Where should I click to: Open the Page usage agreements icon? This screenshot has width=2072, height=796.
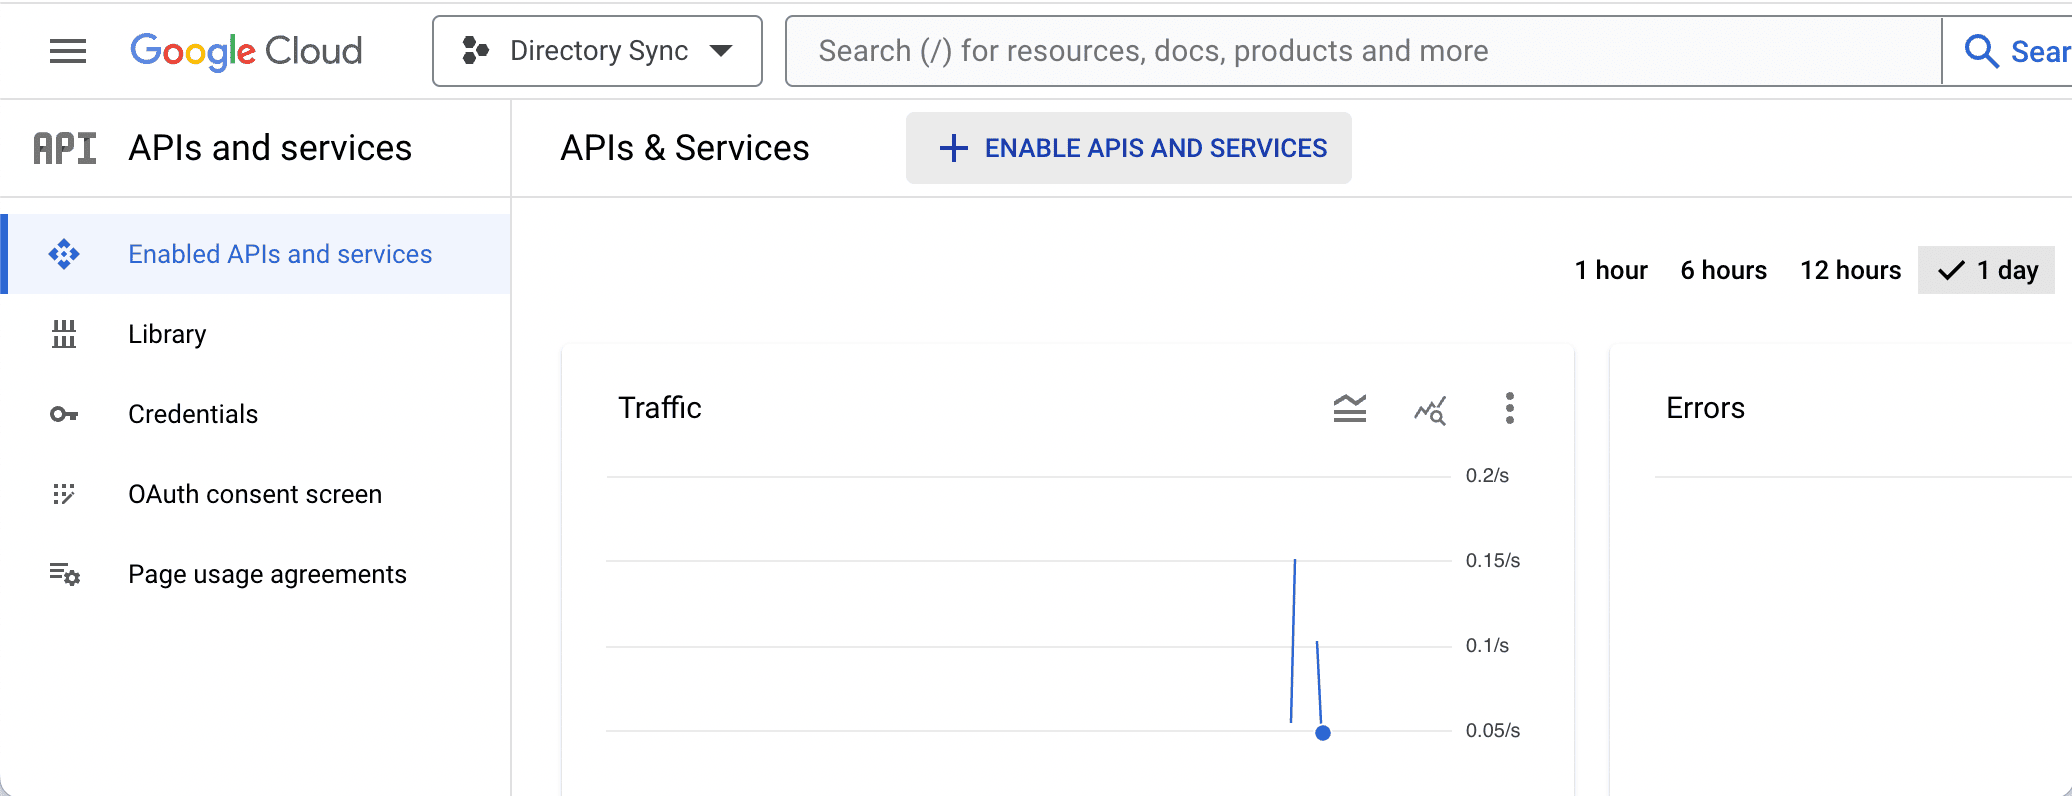pyautogui.click(x=64, y=574)
